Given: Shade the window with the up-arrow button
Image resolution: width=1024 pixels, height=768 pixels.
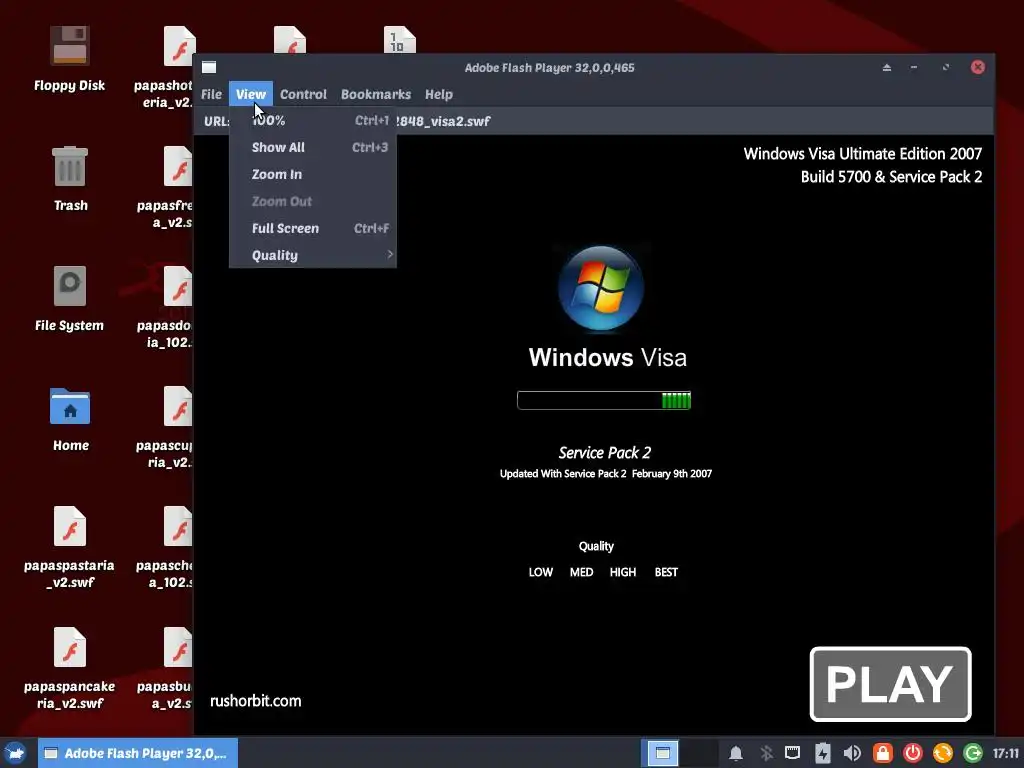Looking at the screenshot, I should point(887,67).
